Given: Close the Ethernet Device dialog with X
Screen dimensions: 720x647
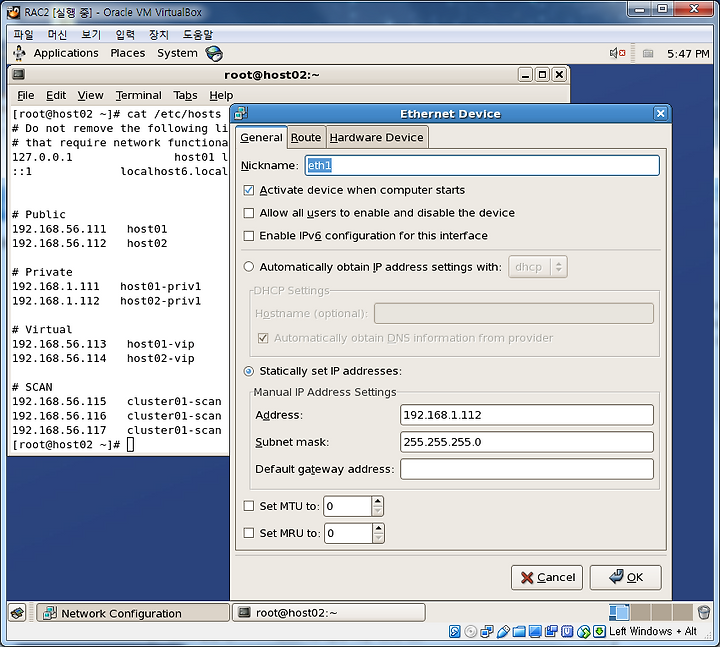Looking at the screenshot, I should (x=660, y=113).
